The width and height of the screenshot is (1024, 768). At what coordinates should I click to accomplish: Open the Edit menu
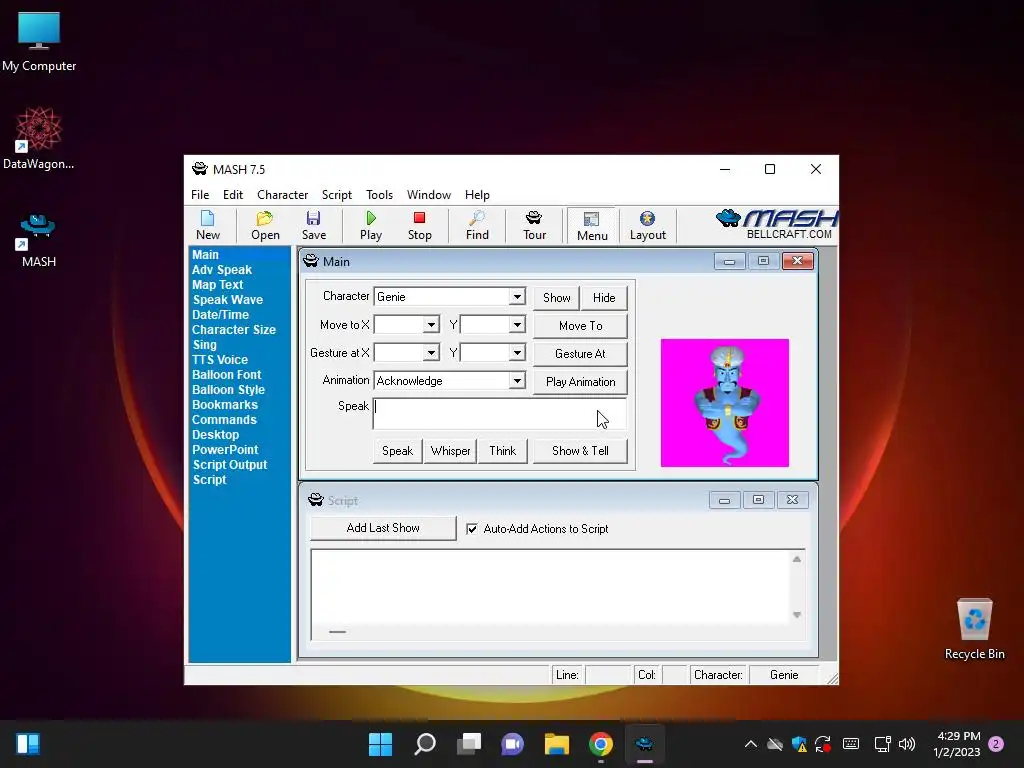(232, 195)
